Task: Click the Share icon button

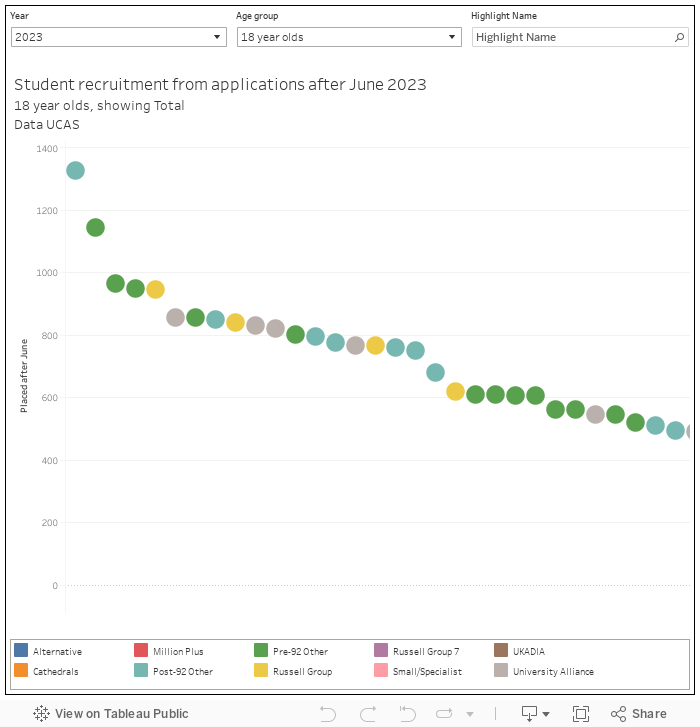Action: tap(638, 714)
